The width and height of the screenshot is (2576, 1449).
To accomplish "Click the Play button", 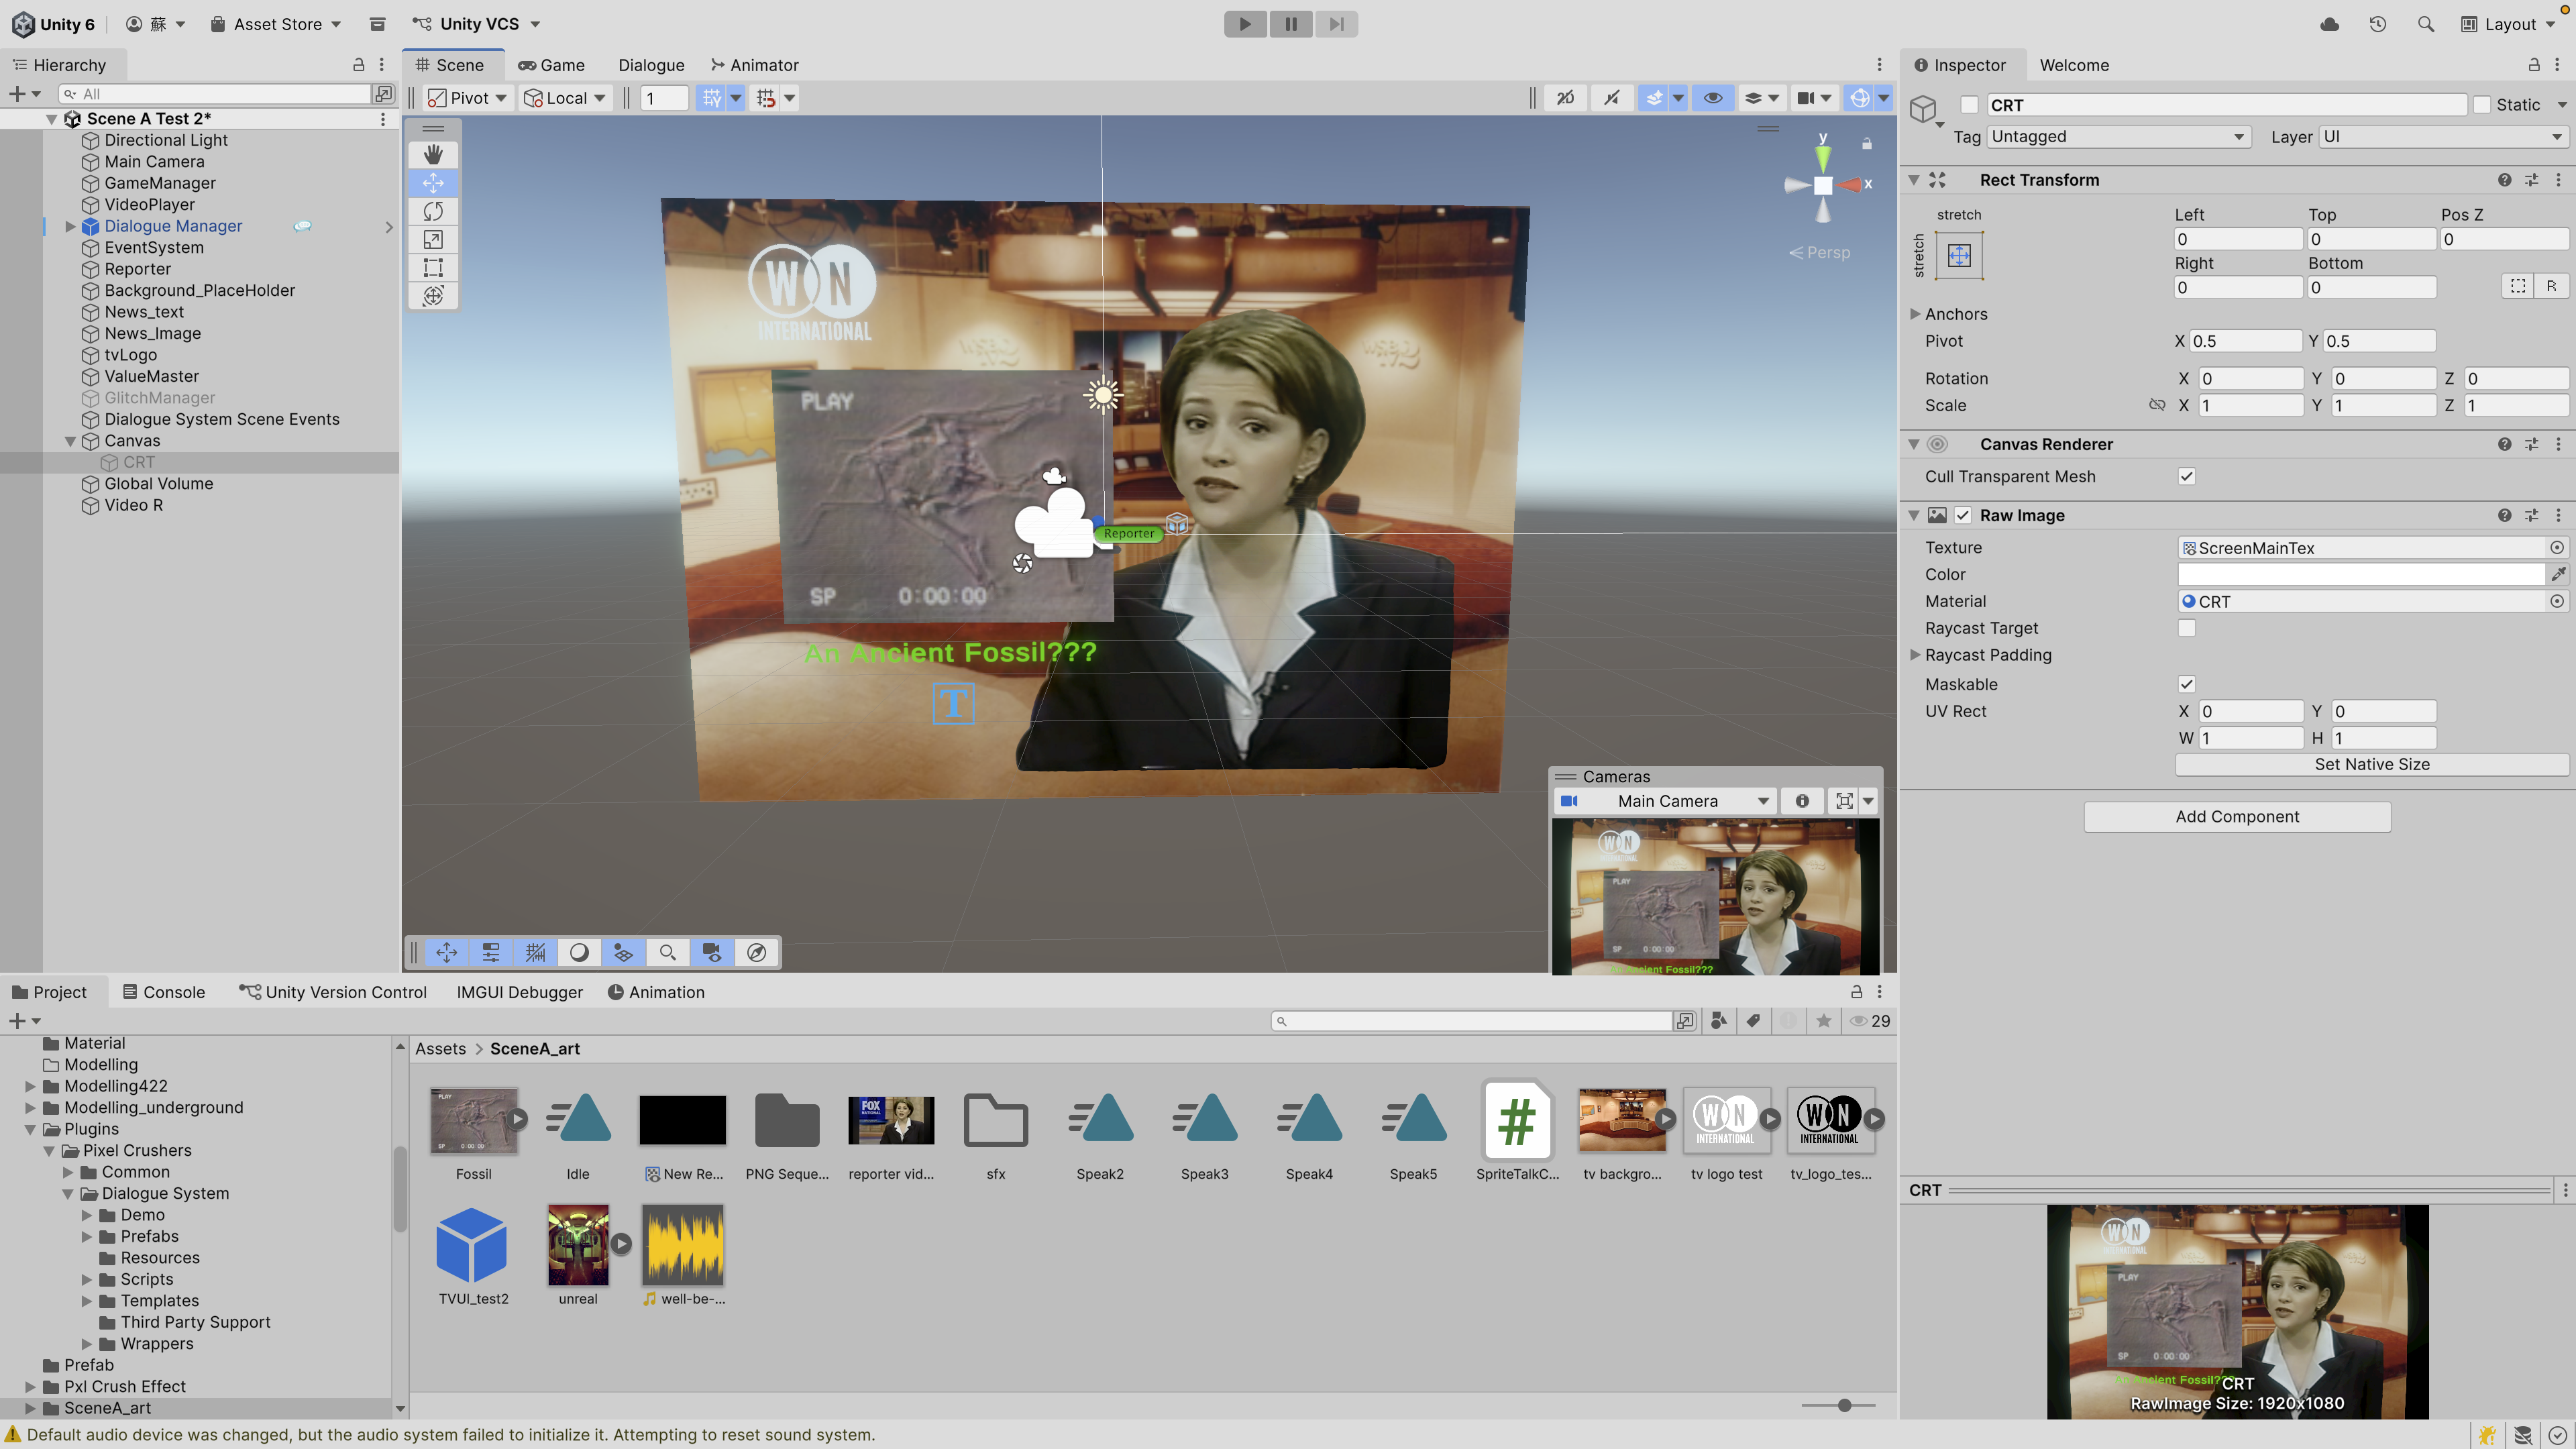I will tap(1245, 24).
